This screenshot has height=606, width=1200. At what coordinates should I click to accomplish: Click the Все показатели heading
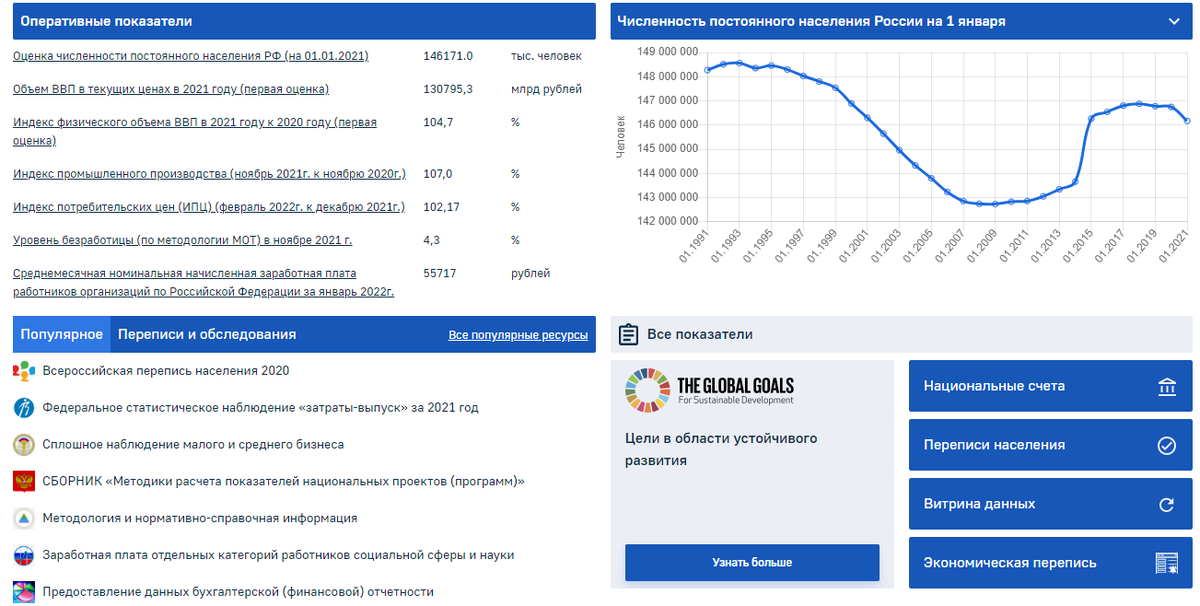coord(700,334)
